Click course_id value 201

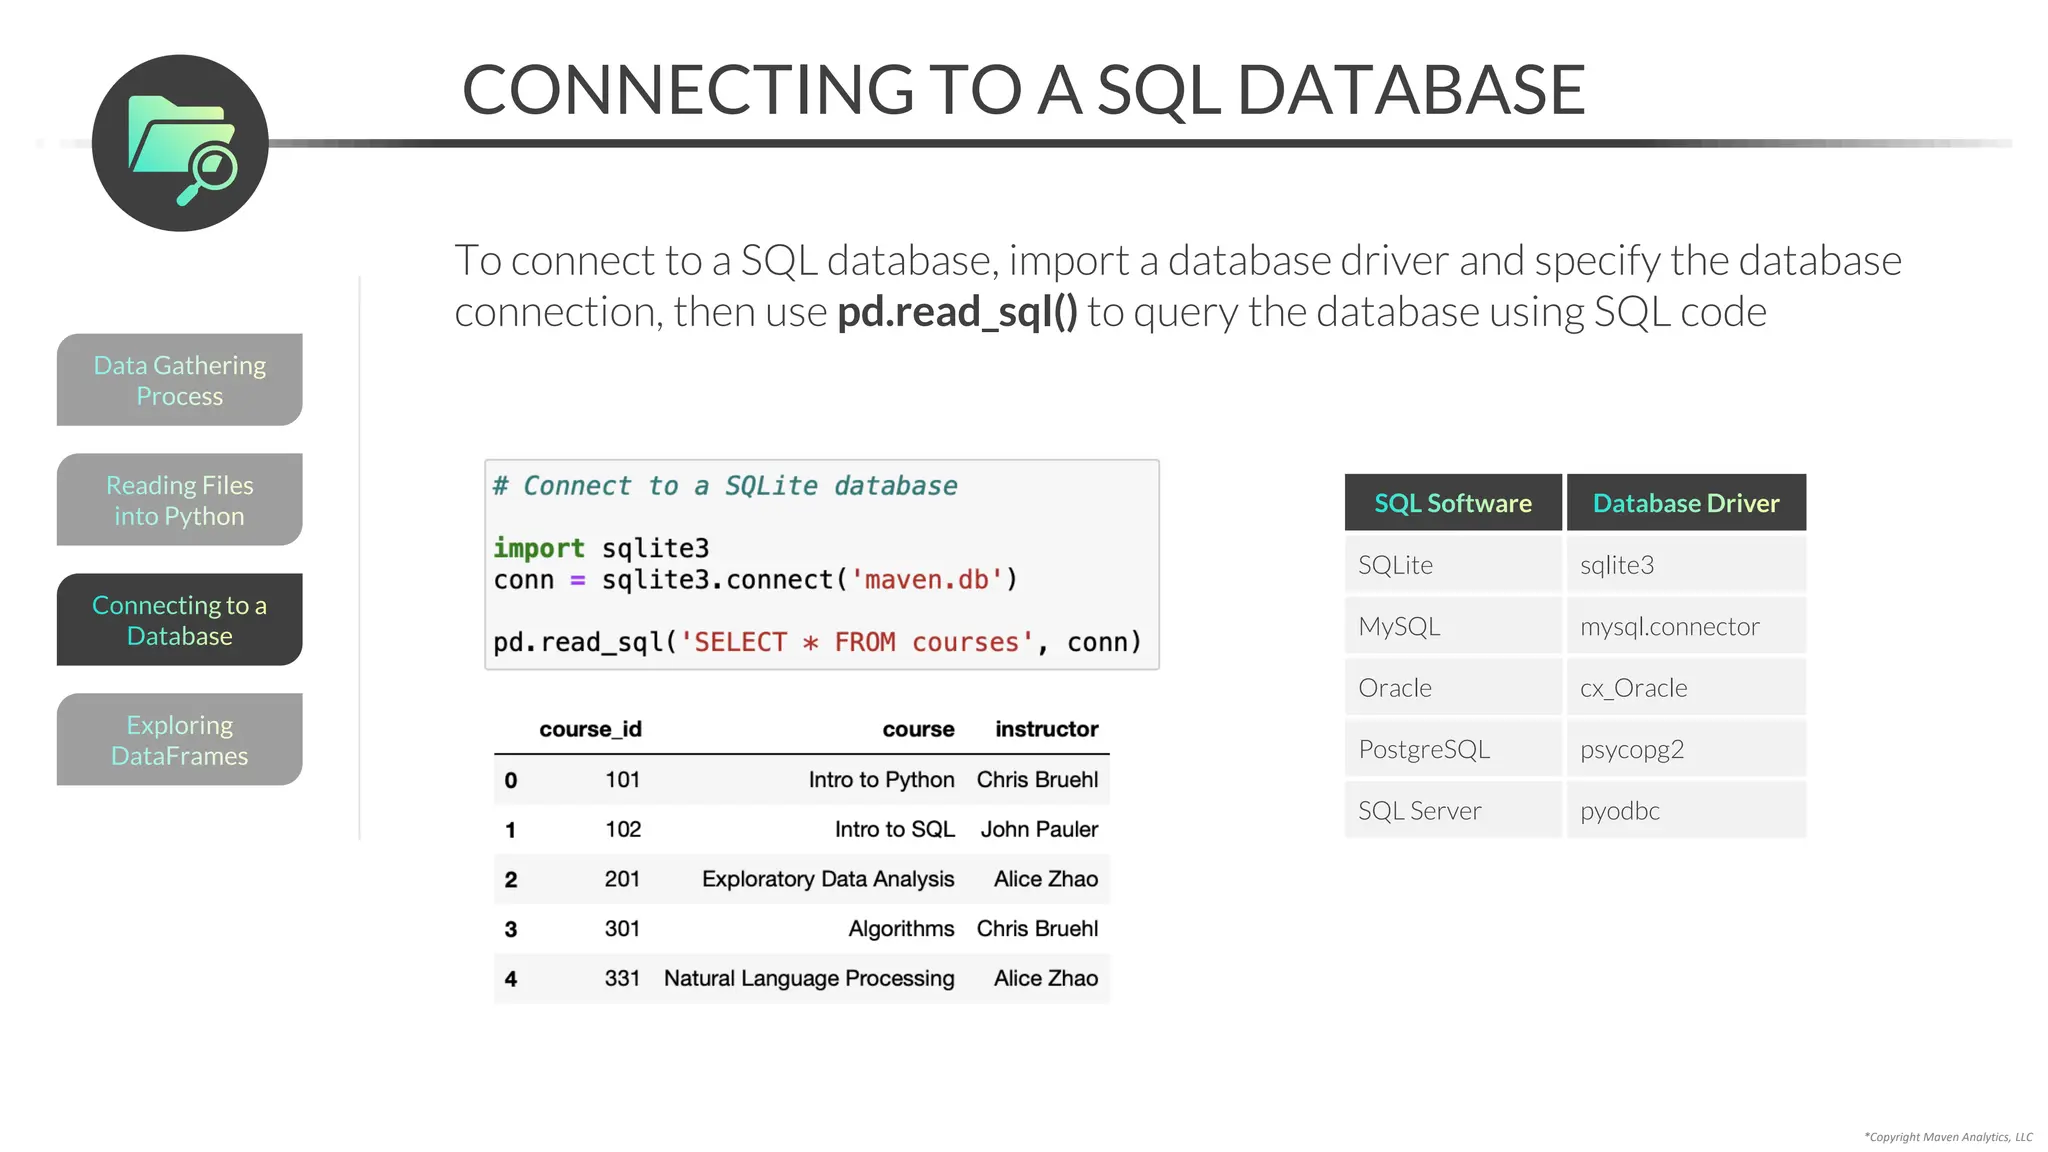coord(622,879)
